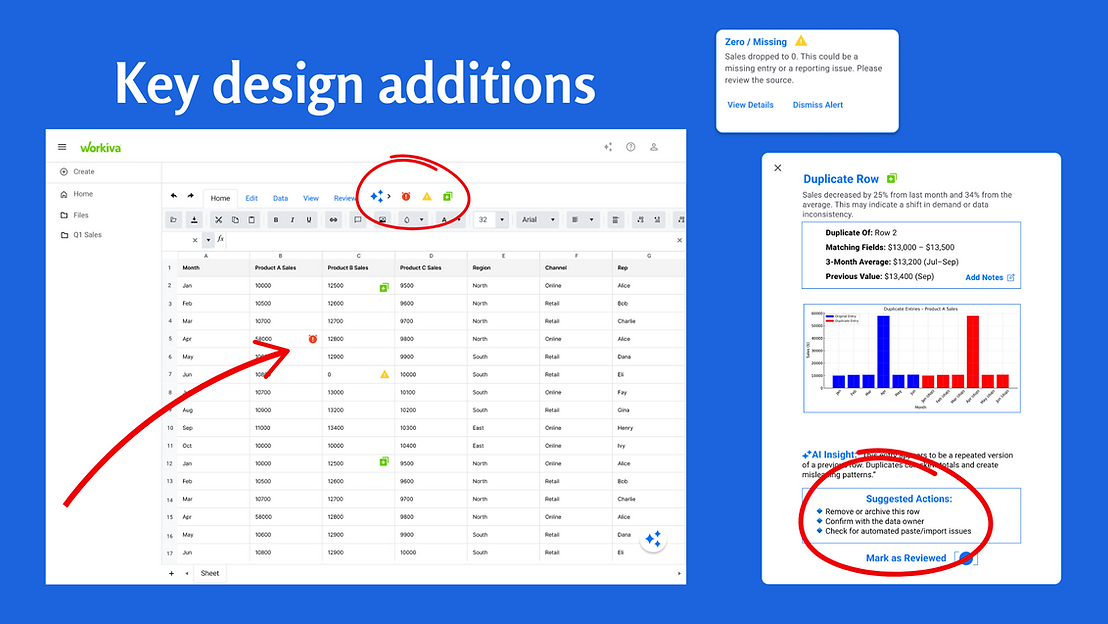Viewport: 1108px width, 624px height.
Task: Click the redo arrow
Action: tap(190, 196)
